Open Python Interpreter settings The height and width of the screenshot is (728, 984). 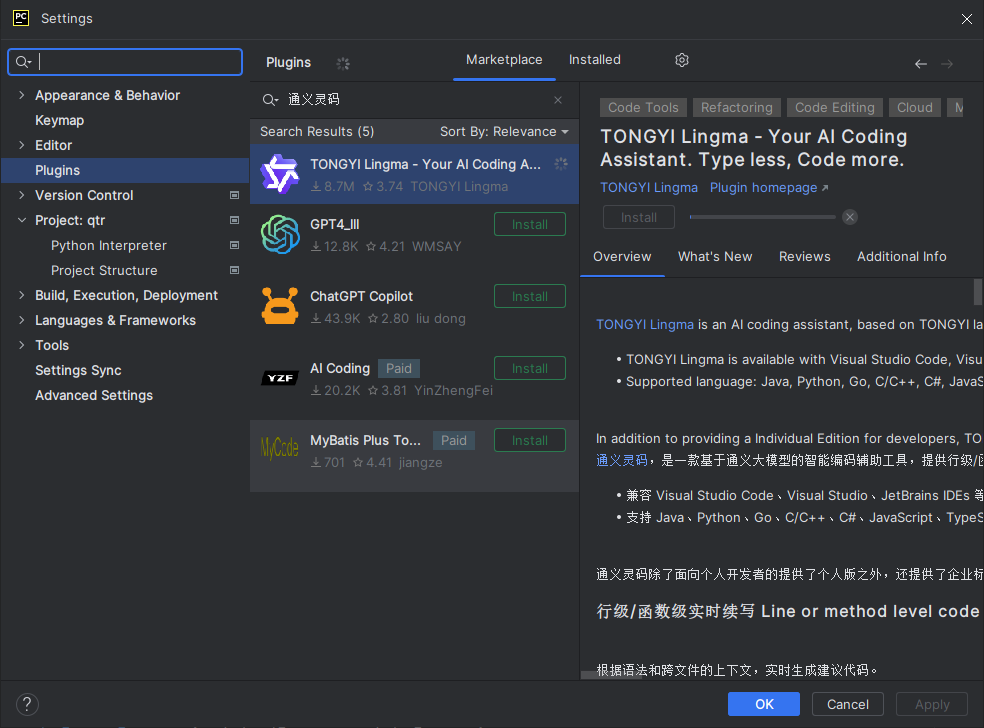click(109, 245)
